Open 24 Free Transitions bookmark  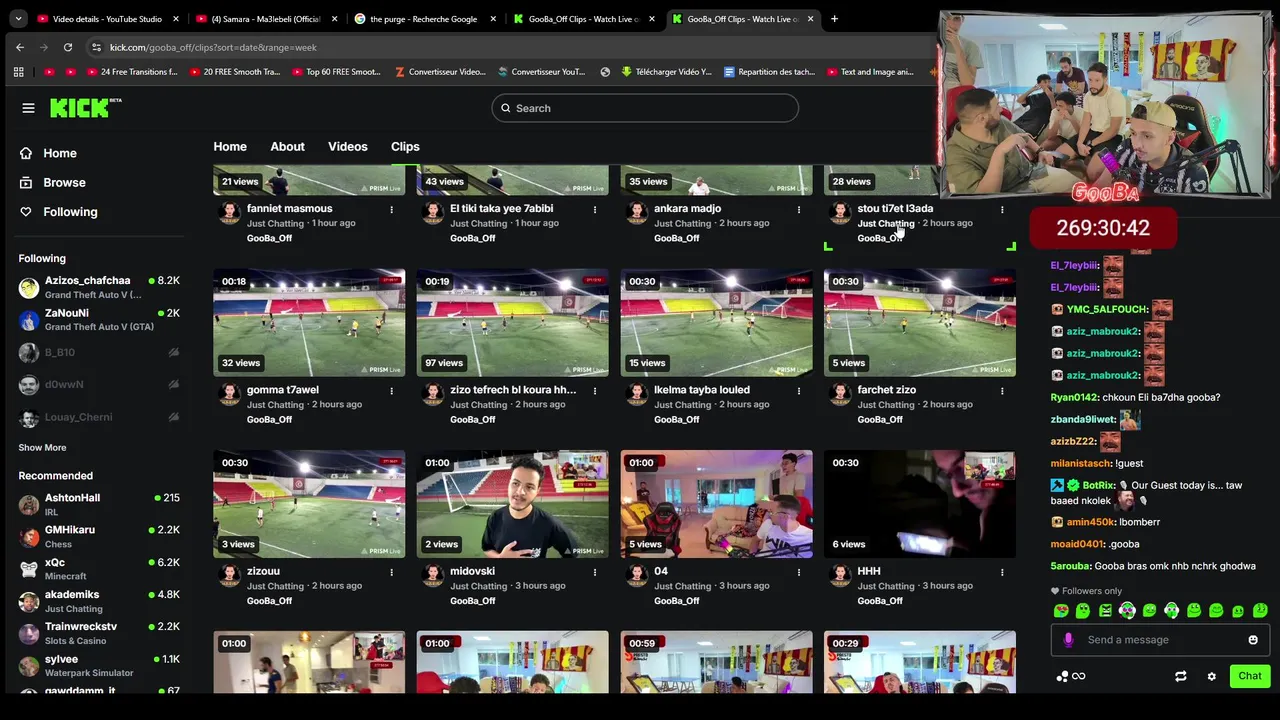coord(132,72)
